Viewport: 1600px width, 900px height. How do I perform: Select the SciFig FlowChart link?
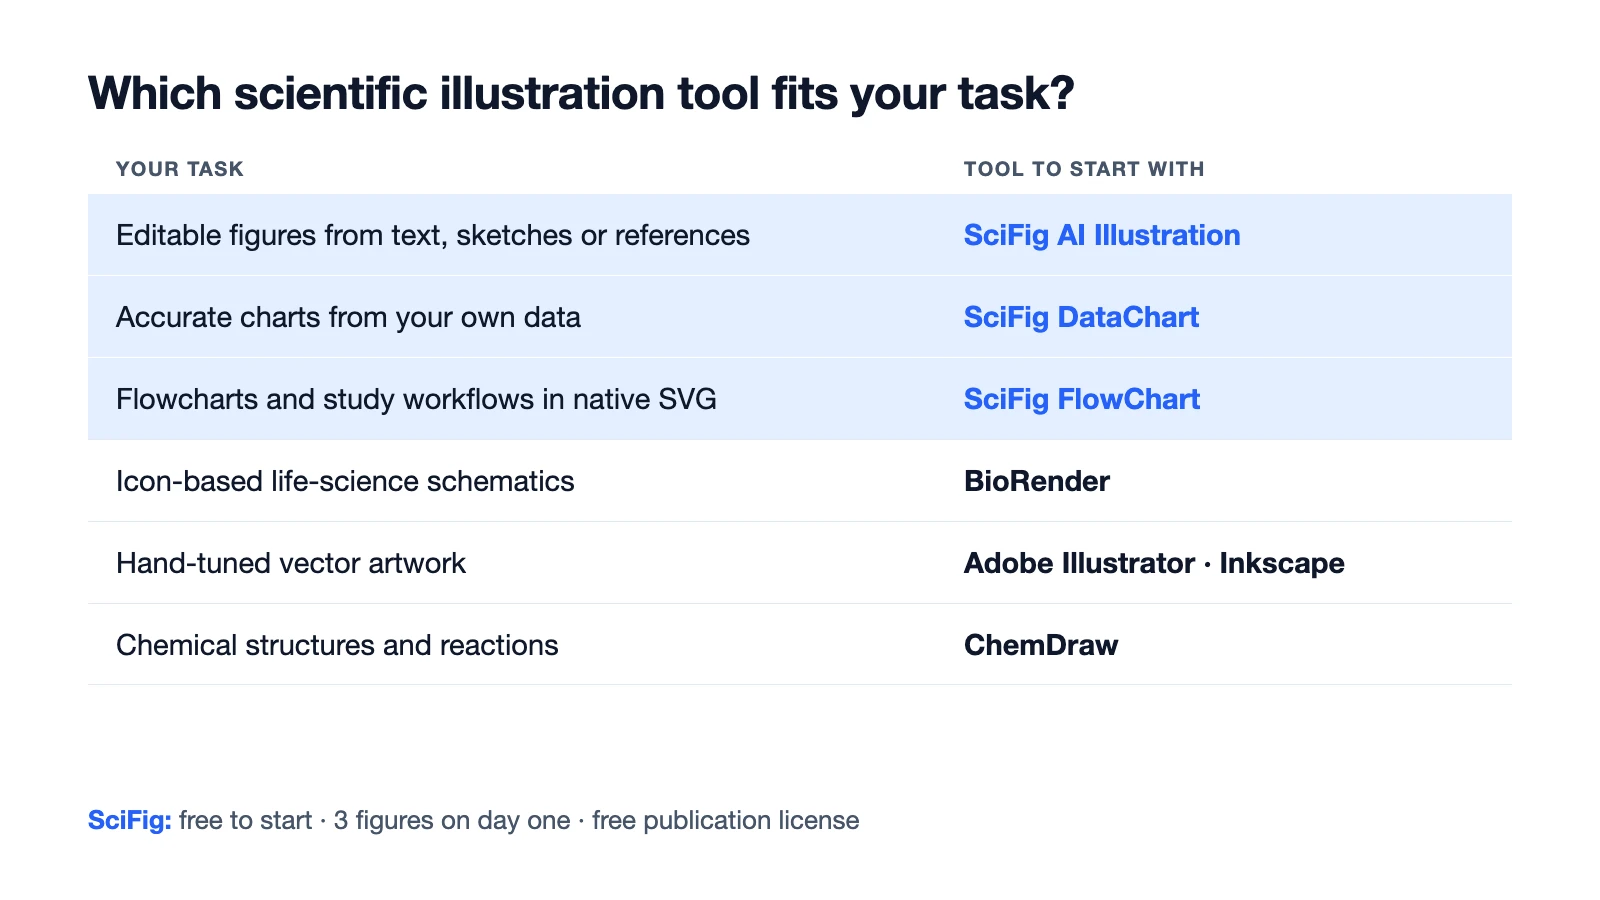1082,399
